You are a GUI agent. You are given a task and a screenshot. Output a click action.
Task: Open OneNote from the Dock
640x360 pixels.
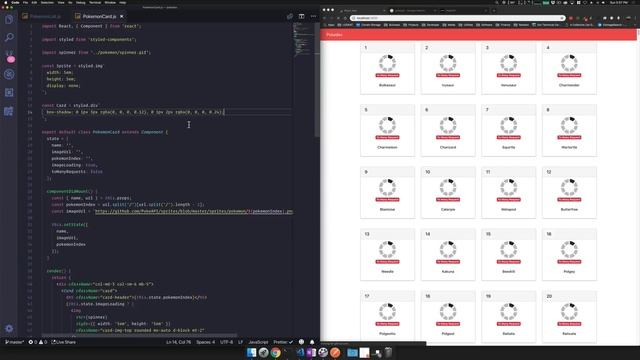point(311,352)
